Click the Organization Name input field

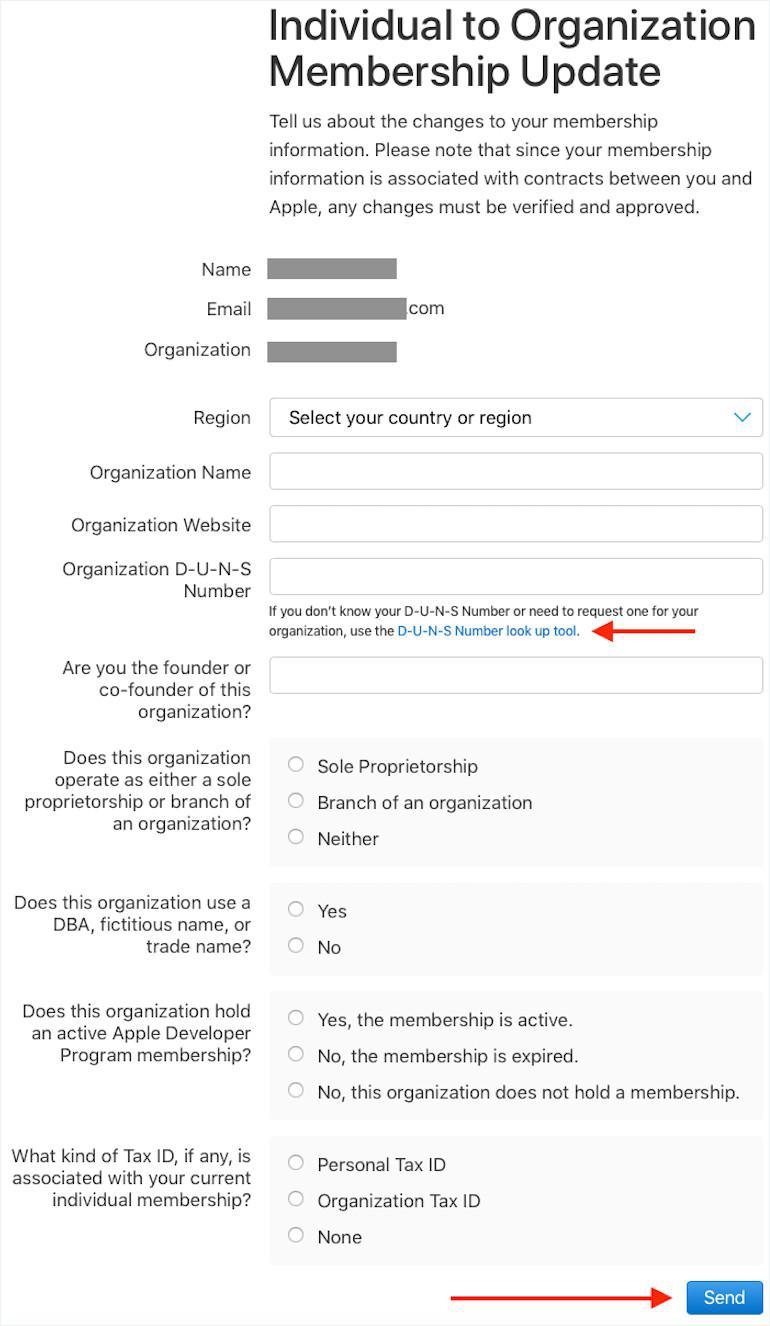pyautogui.click(x=516, y=472)
